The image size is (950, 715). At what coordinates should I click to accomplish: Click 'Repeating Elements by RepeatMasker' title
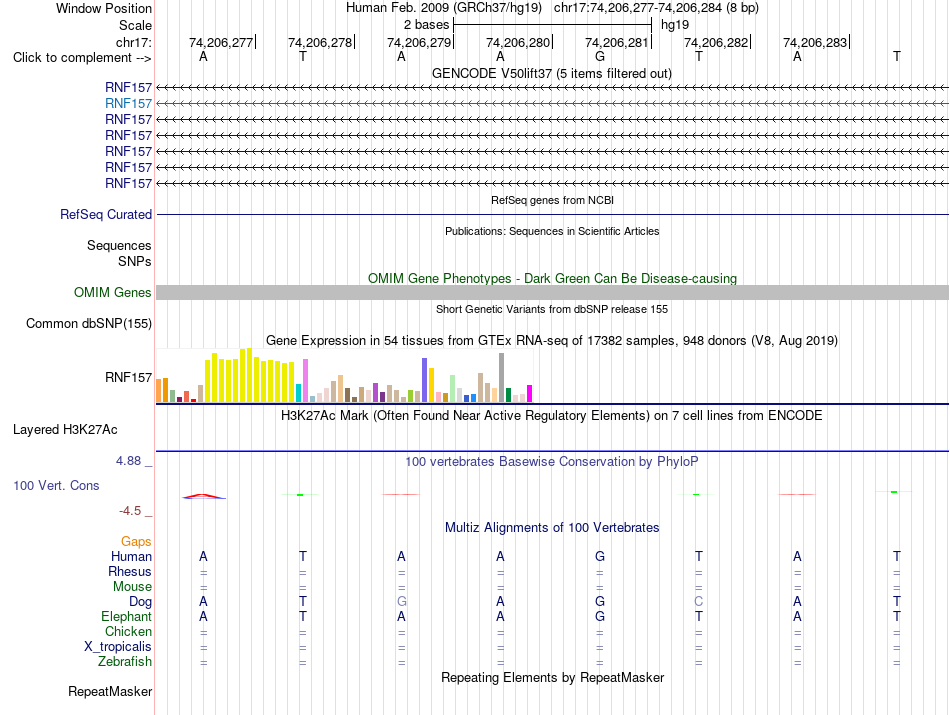point(553,677)
